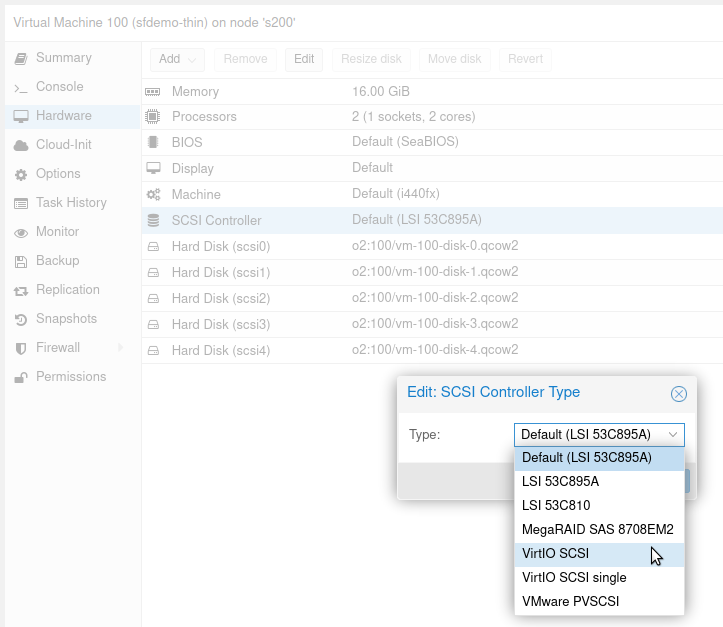Click the Hard Disk (scsi3) drive icon
723x627 pixels.
[x=153, y=325]
